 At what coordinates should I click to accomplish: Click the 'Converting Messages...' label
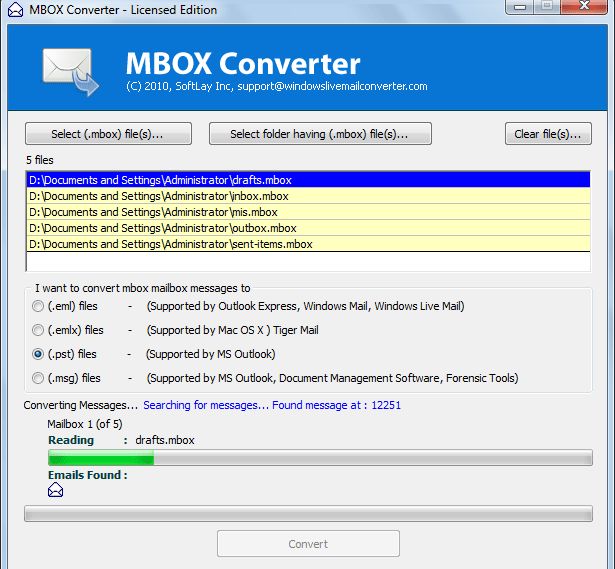81,405
